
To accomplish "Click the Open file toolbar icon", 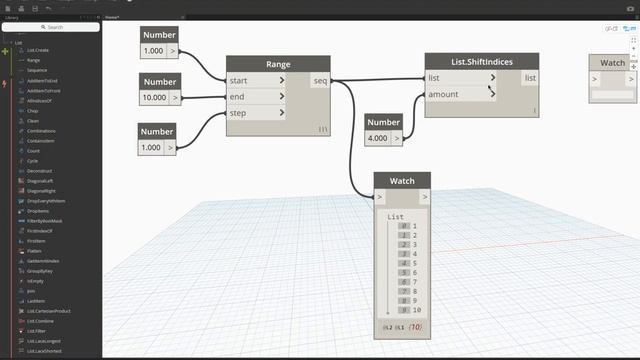I will pos(21,8).
